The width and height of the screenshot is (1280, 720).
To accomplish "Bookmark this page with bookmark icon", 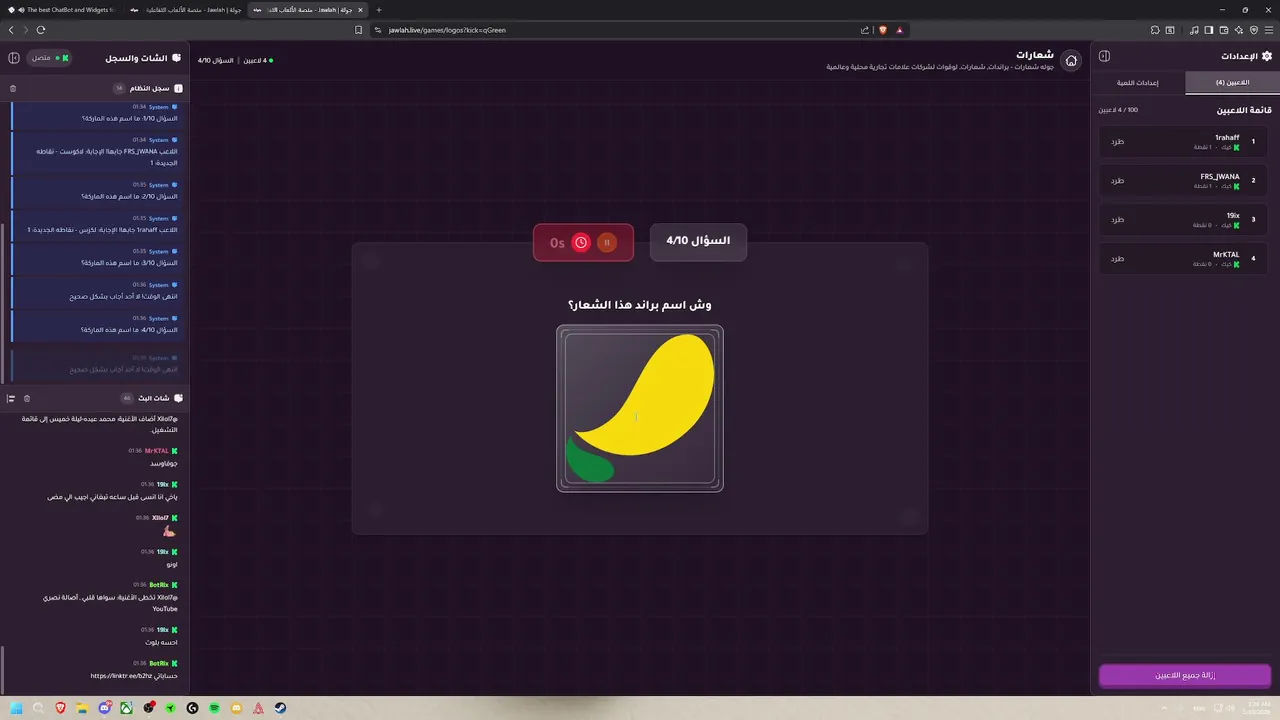I will click(358, 30).
